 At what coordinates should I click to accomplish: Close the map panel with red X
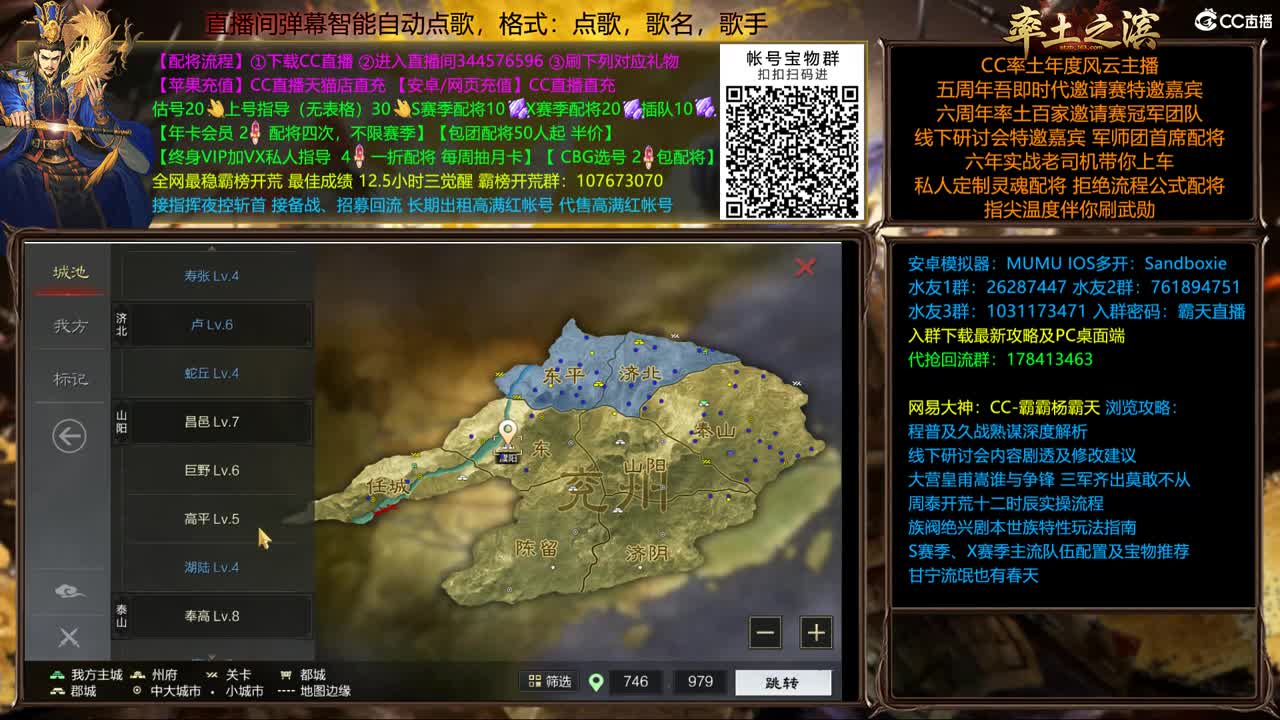(x=805, y=267)
